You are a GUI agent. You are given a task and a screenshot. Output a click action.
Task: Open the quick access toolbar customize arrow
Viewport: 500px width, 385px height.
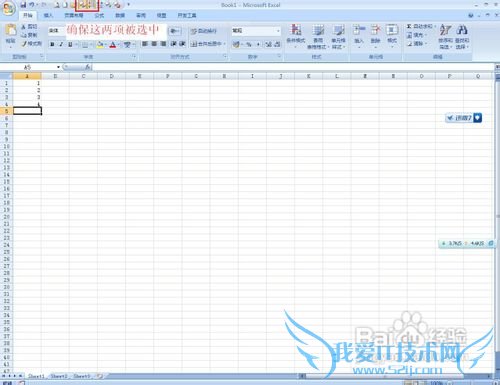[x=128, y=5]
